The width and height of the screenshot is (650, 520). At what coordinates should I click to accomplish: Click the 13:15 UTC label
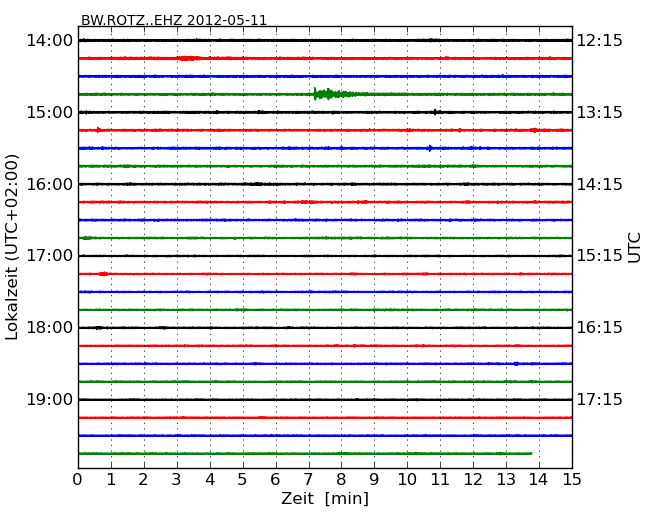[600, 112]
